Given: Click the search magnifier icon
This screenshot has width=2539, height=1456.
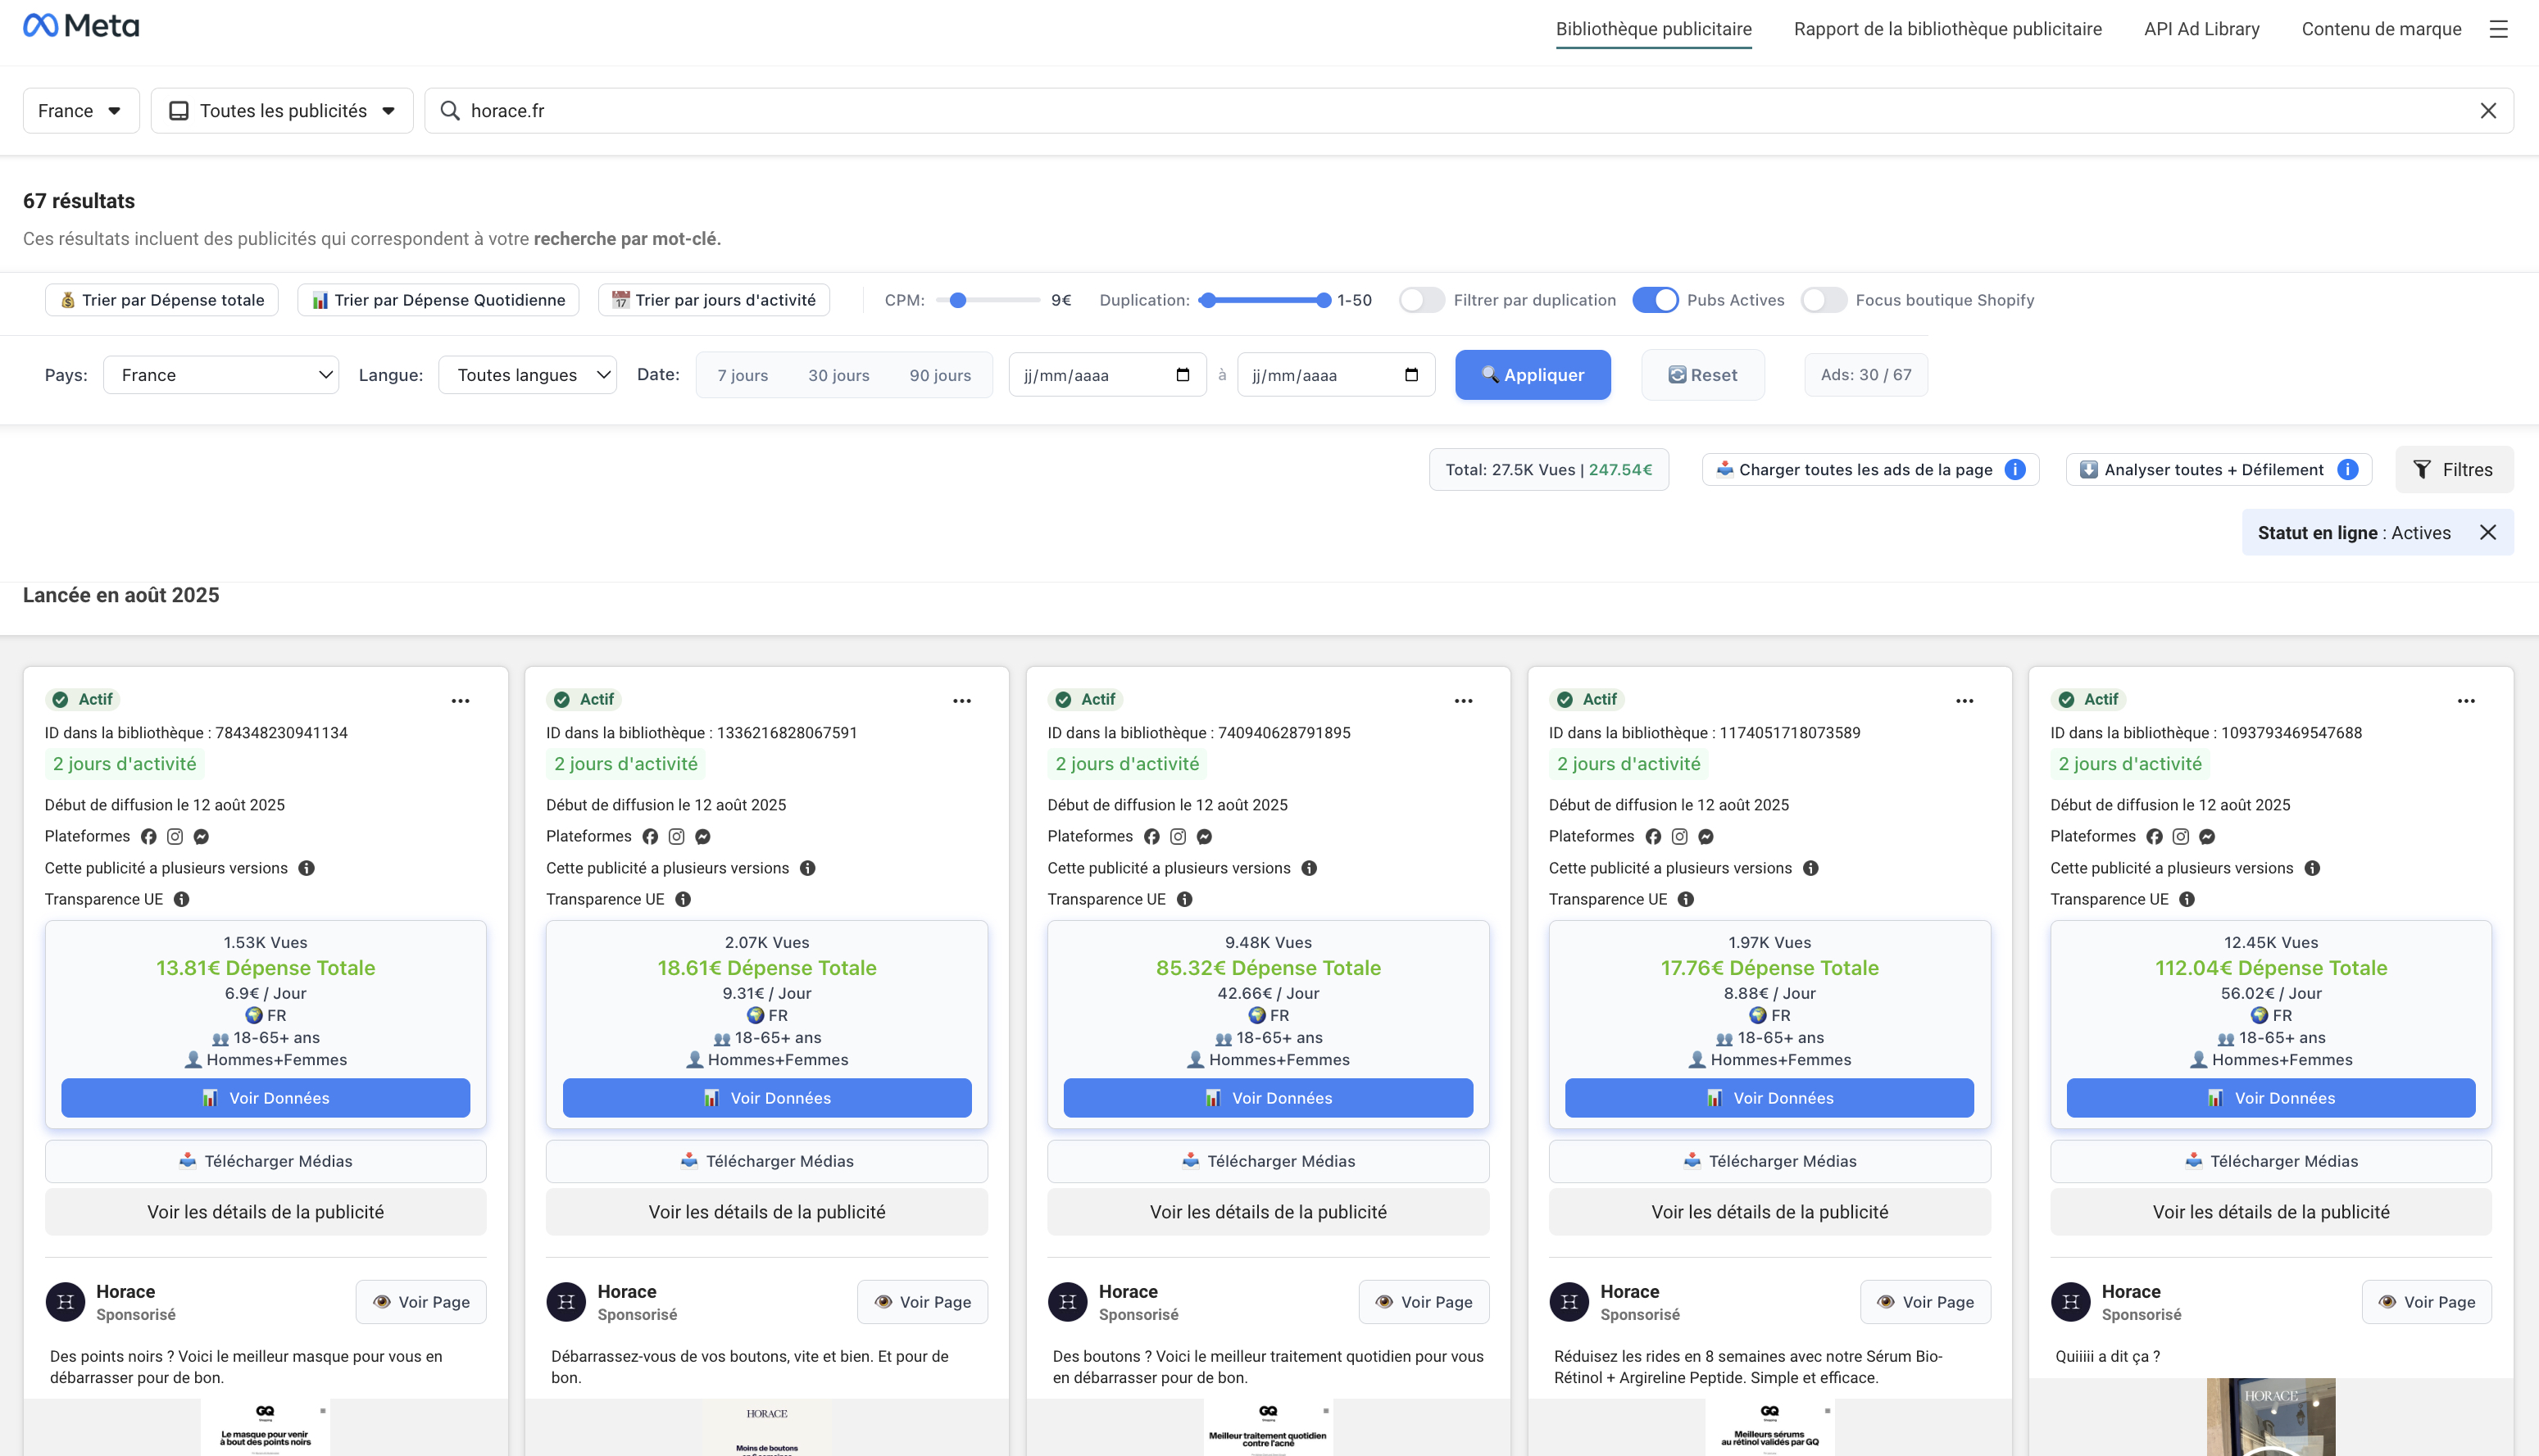Looking at the screenshot, I should [450, 111].
